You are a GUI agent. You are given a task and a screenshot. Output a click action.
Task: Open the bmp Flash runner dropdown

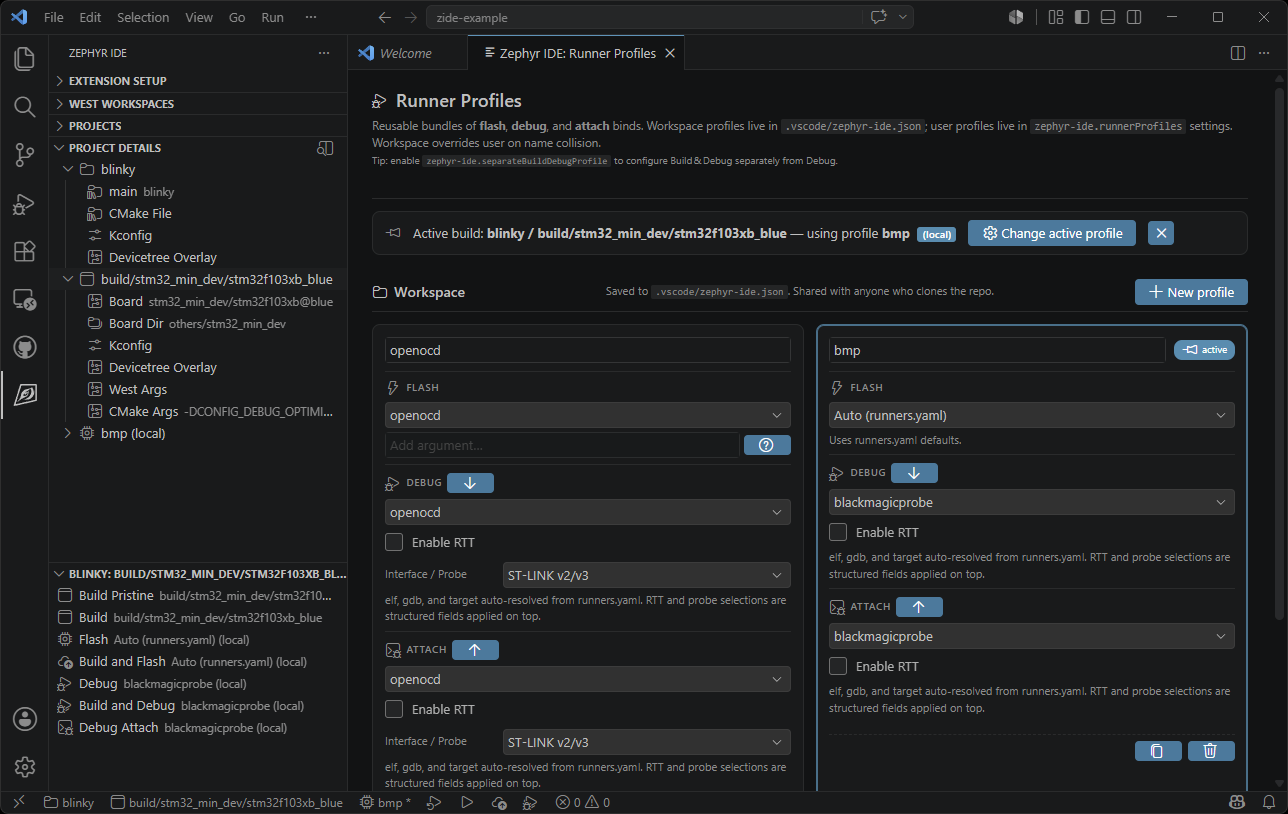point(1031,415)
